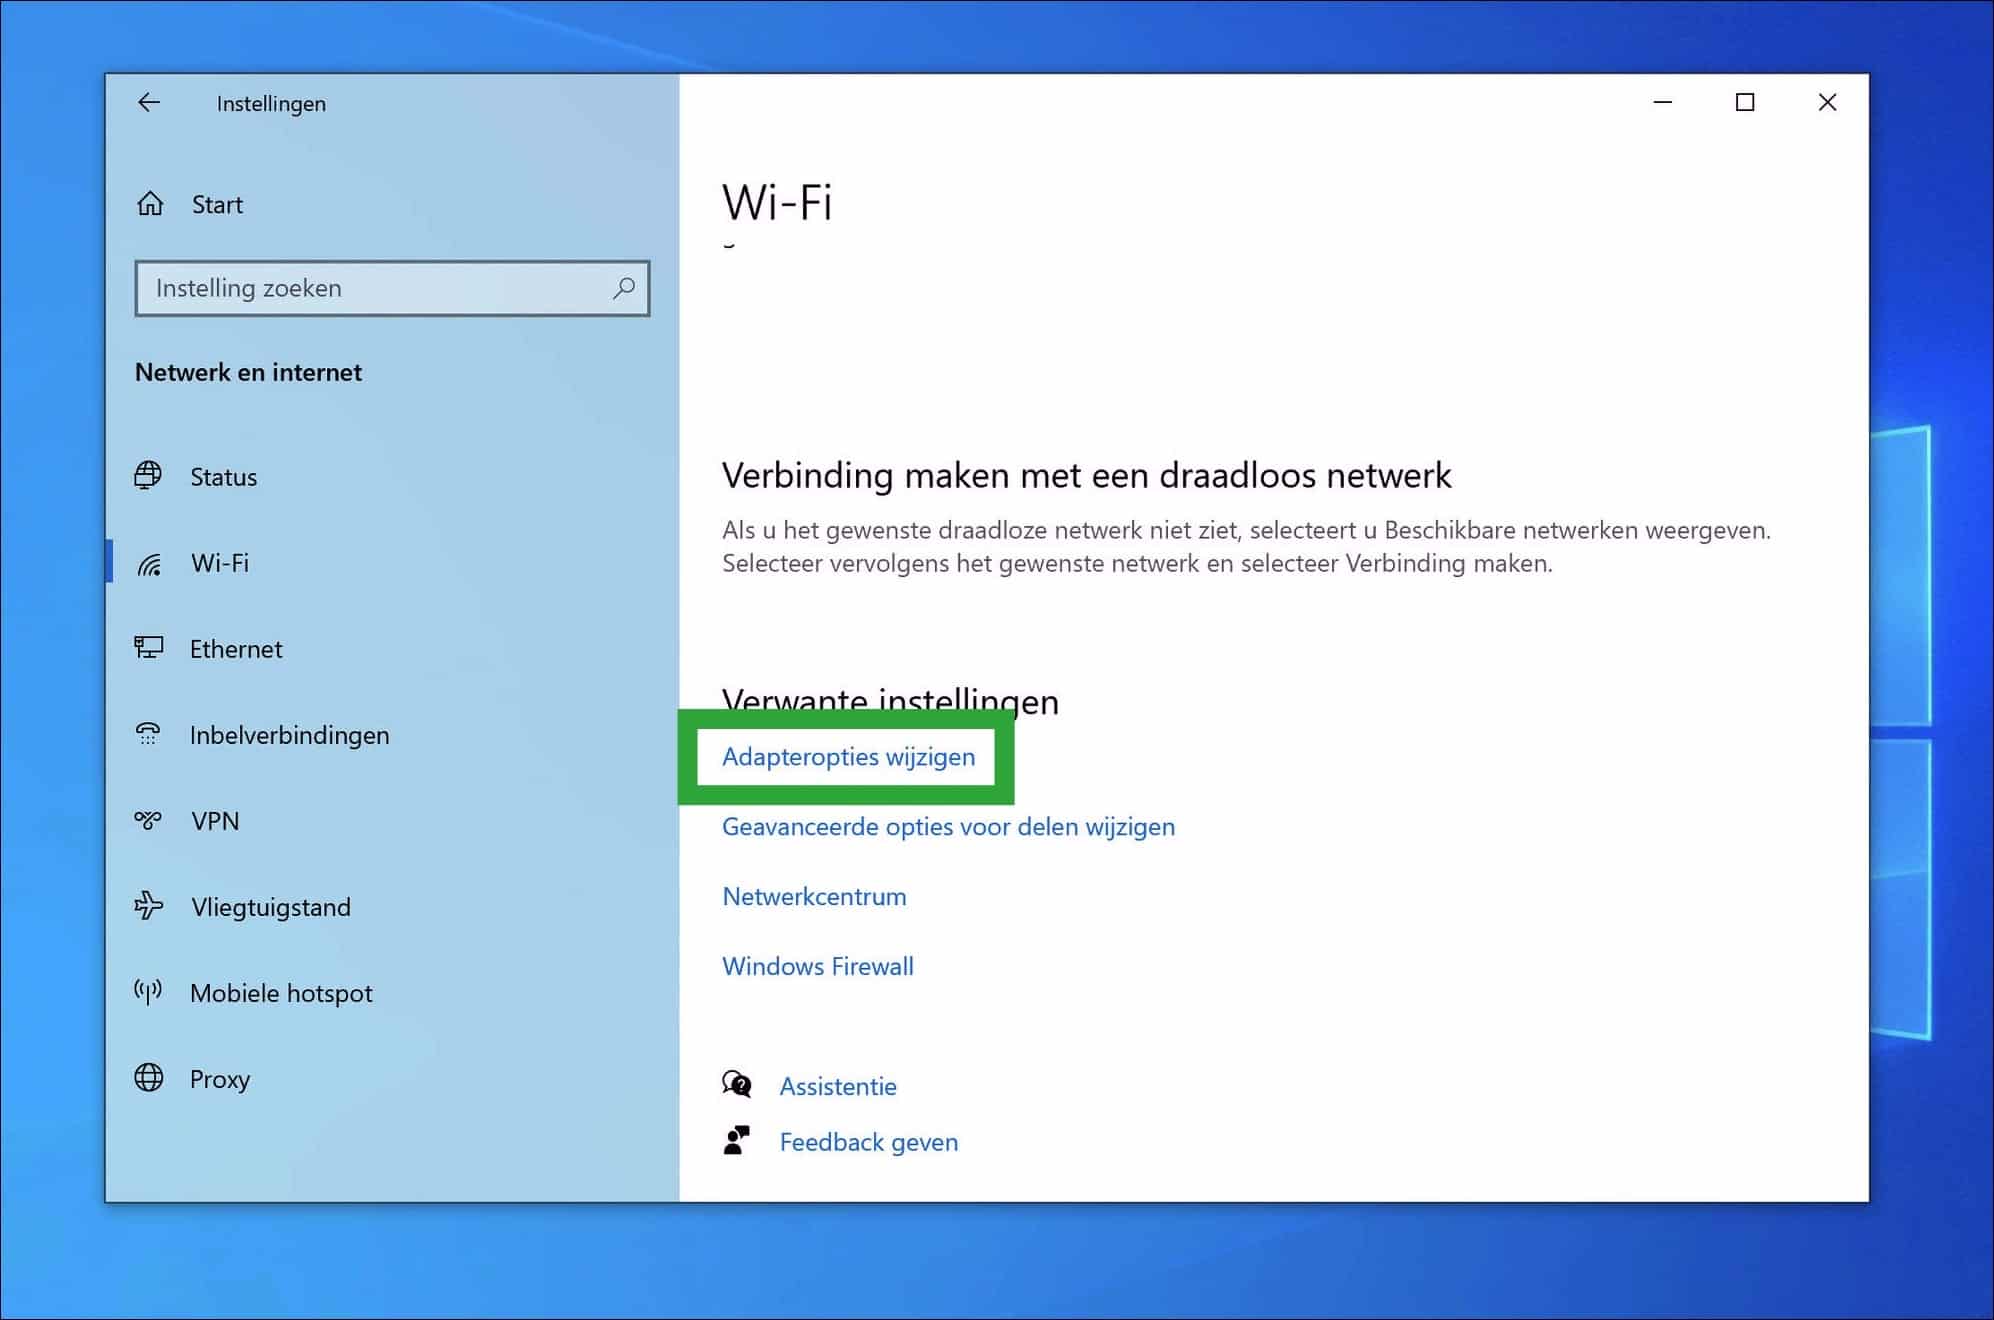Image resolution: width=1994 pixels, height=1320 pixels.
Task: Open Netwerkcentrum
Action: [x=814, y=896]
